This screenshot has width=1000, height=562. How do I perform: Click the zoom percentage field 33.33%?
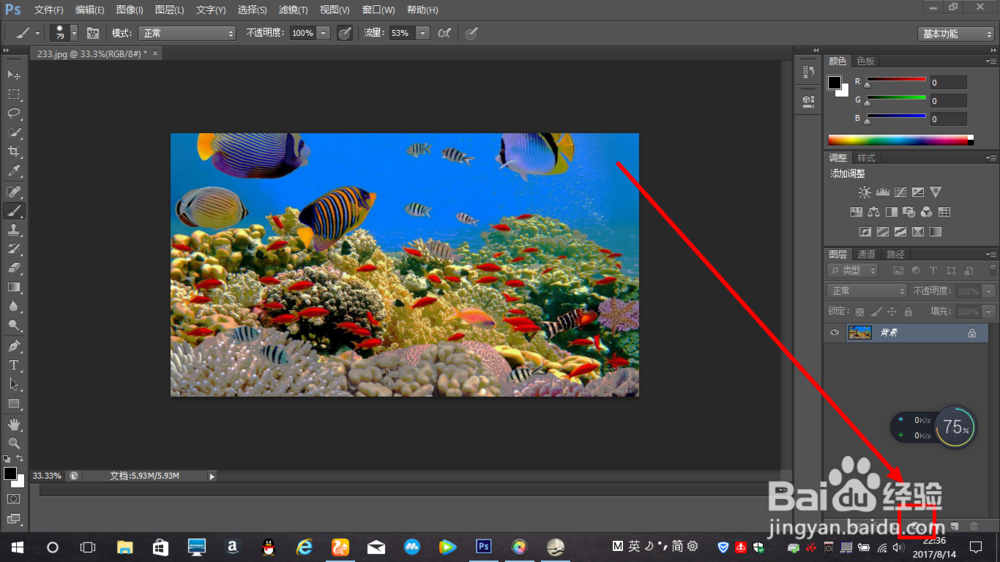coord(47,476)
